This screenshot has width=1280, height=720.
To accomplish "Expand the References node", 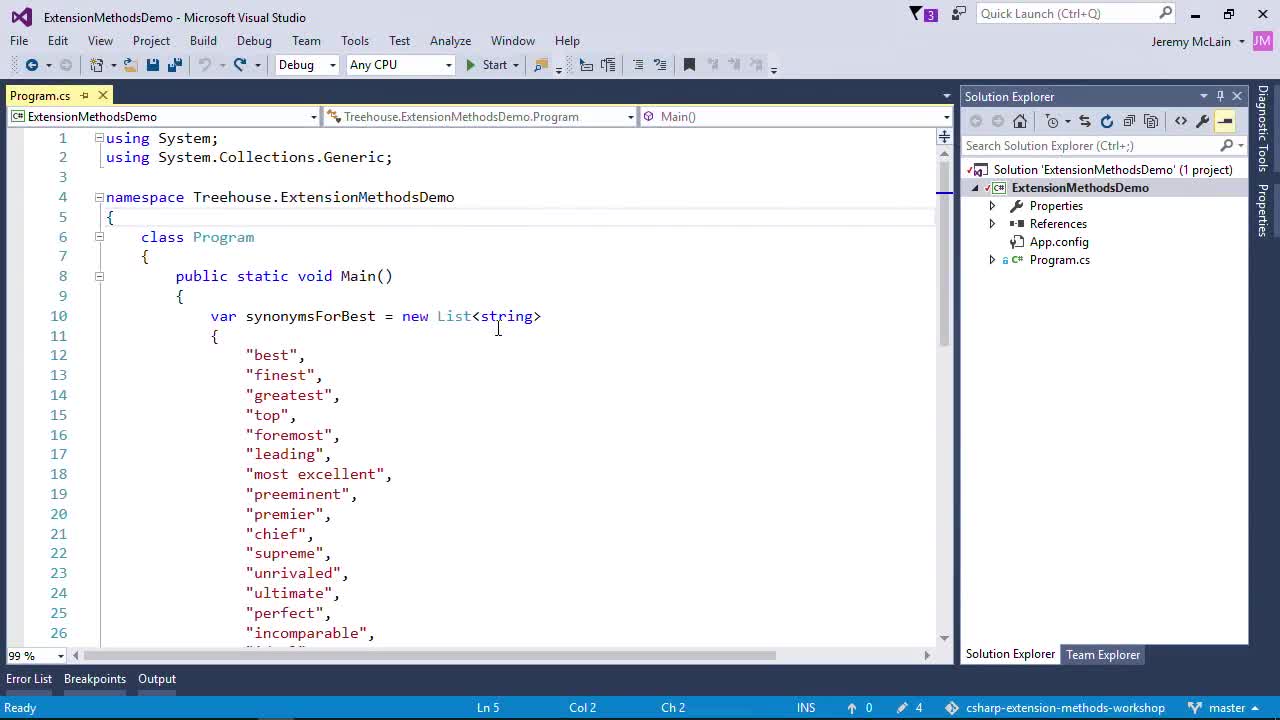I will [x=992, y=223].
